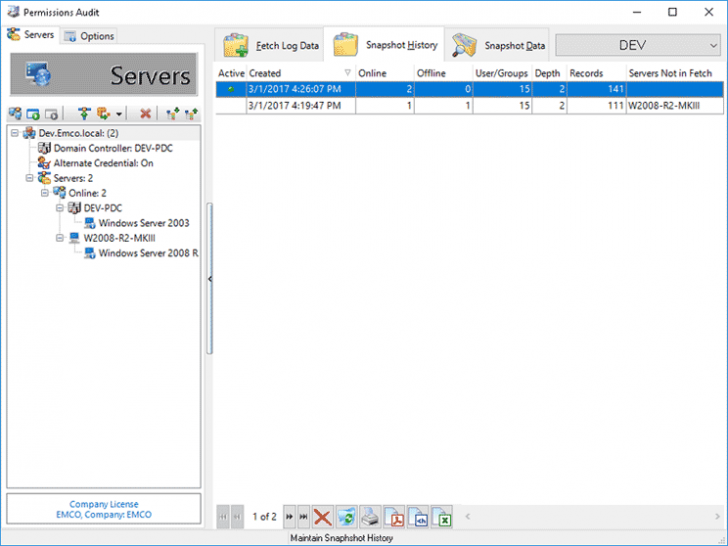
Task: Select the DEV-PDC server tree item
Action: coord(103,208)
